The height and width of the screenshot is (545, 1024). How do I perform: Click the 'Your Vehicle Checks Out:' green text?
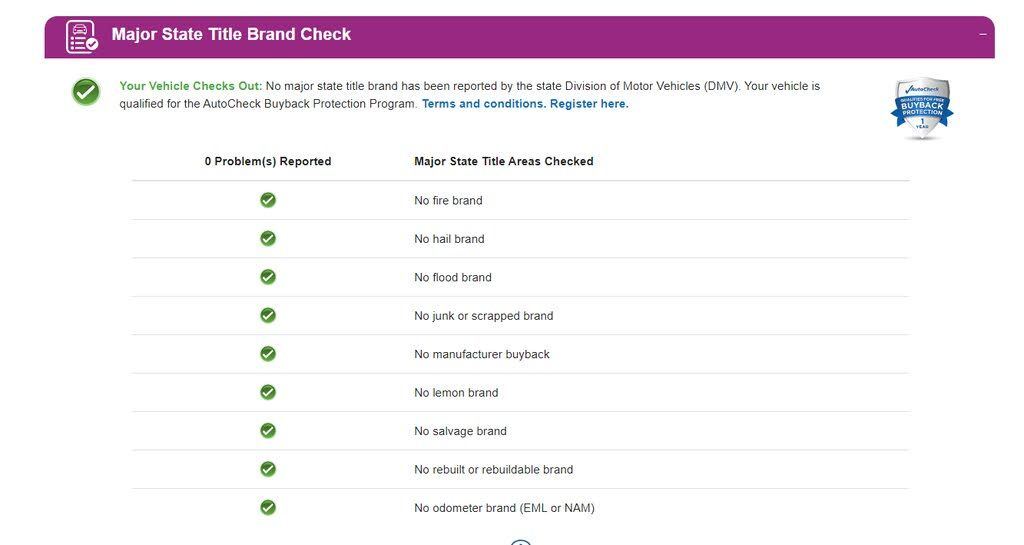(x=190, y=86)
